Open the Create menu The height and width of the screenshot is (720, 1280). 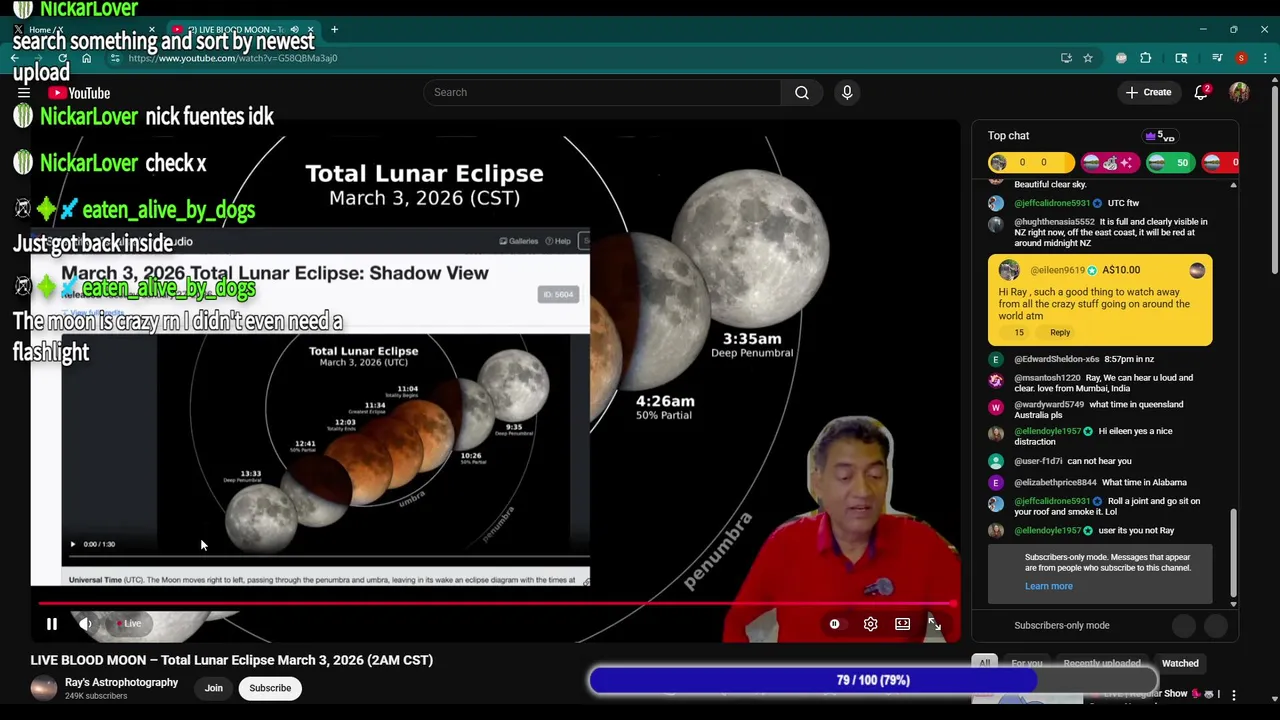point(1148,92)
